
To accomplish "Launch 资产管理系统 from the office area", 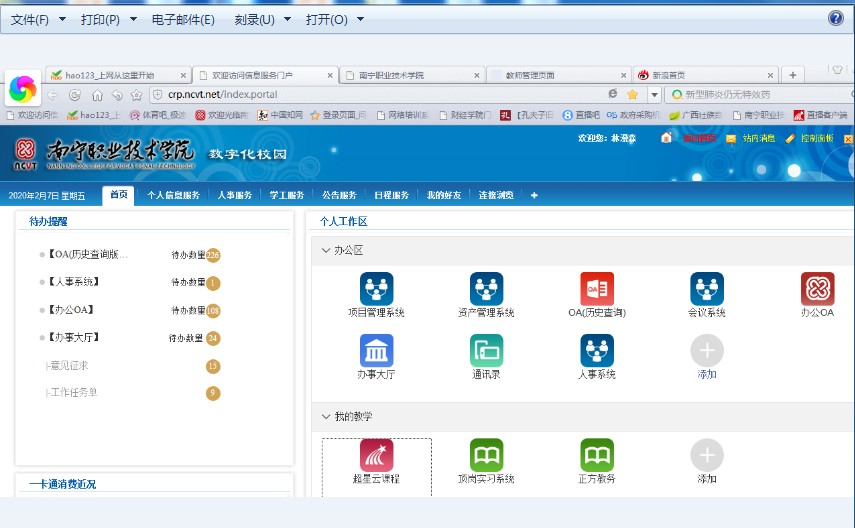I will 486,289.
